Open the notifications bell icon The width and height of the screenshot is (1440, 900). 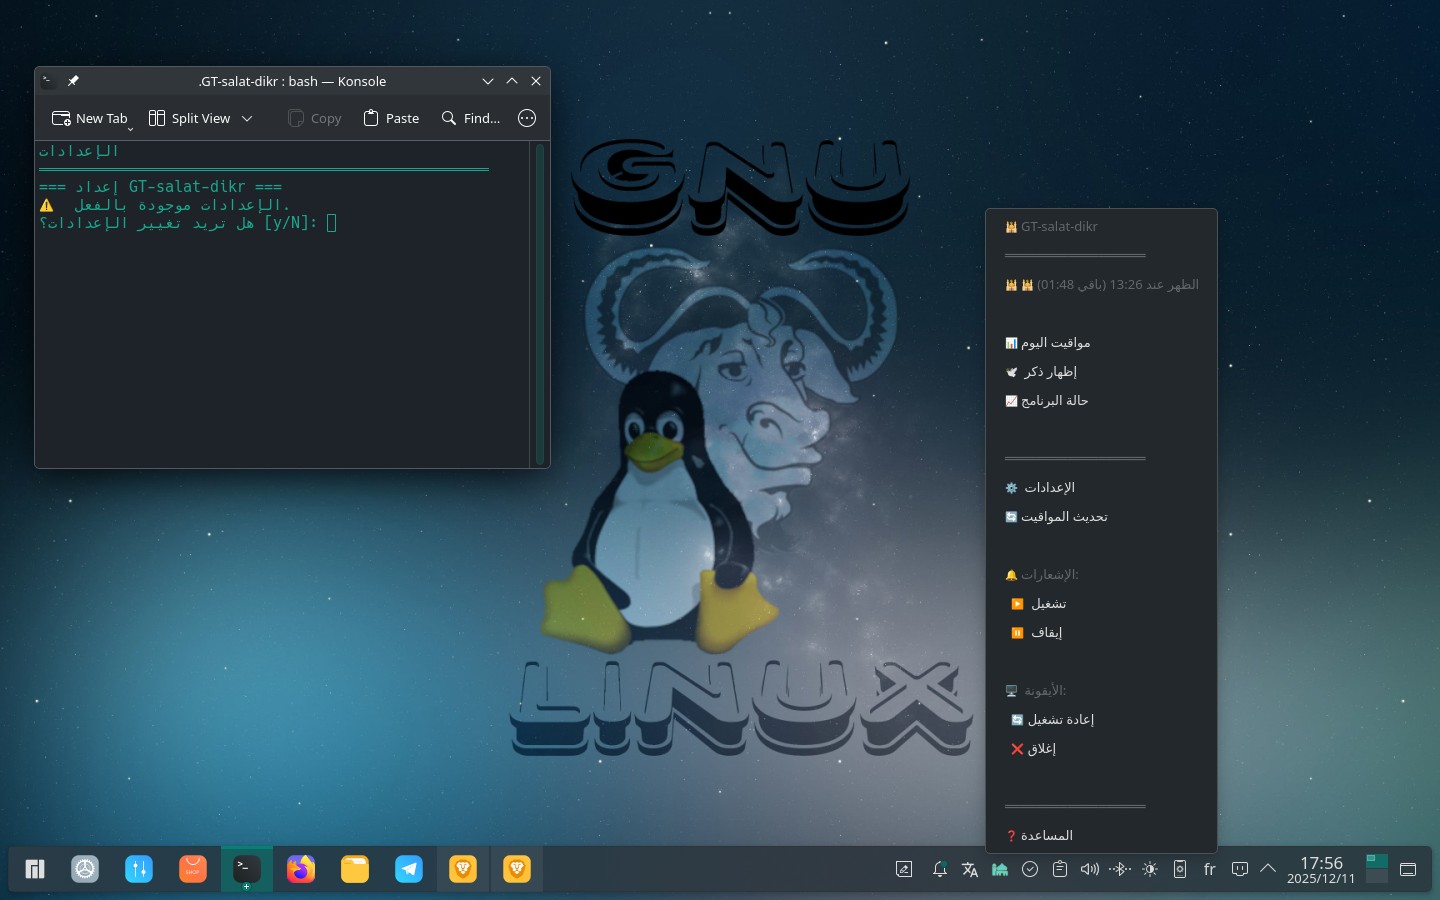point(939,869)
